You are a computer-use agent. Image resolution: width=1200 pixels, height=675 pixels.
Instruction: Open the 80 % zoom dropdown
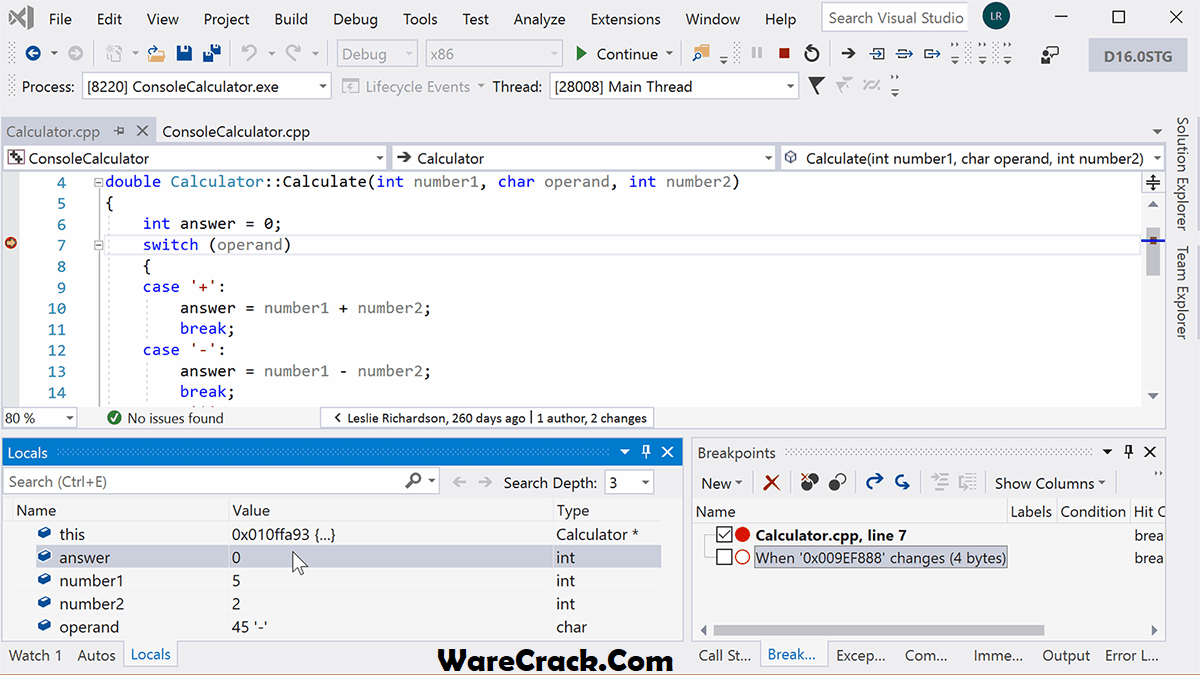click(x=69, y=418)
